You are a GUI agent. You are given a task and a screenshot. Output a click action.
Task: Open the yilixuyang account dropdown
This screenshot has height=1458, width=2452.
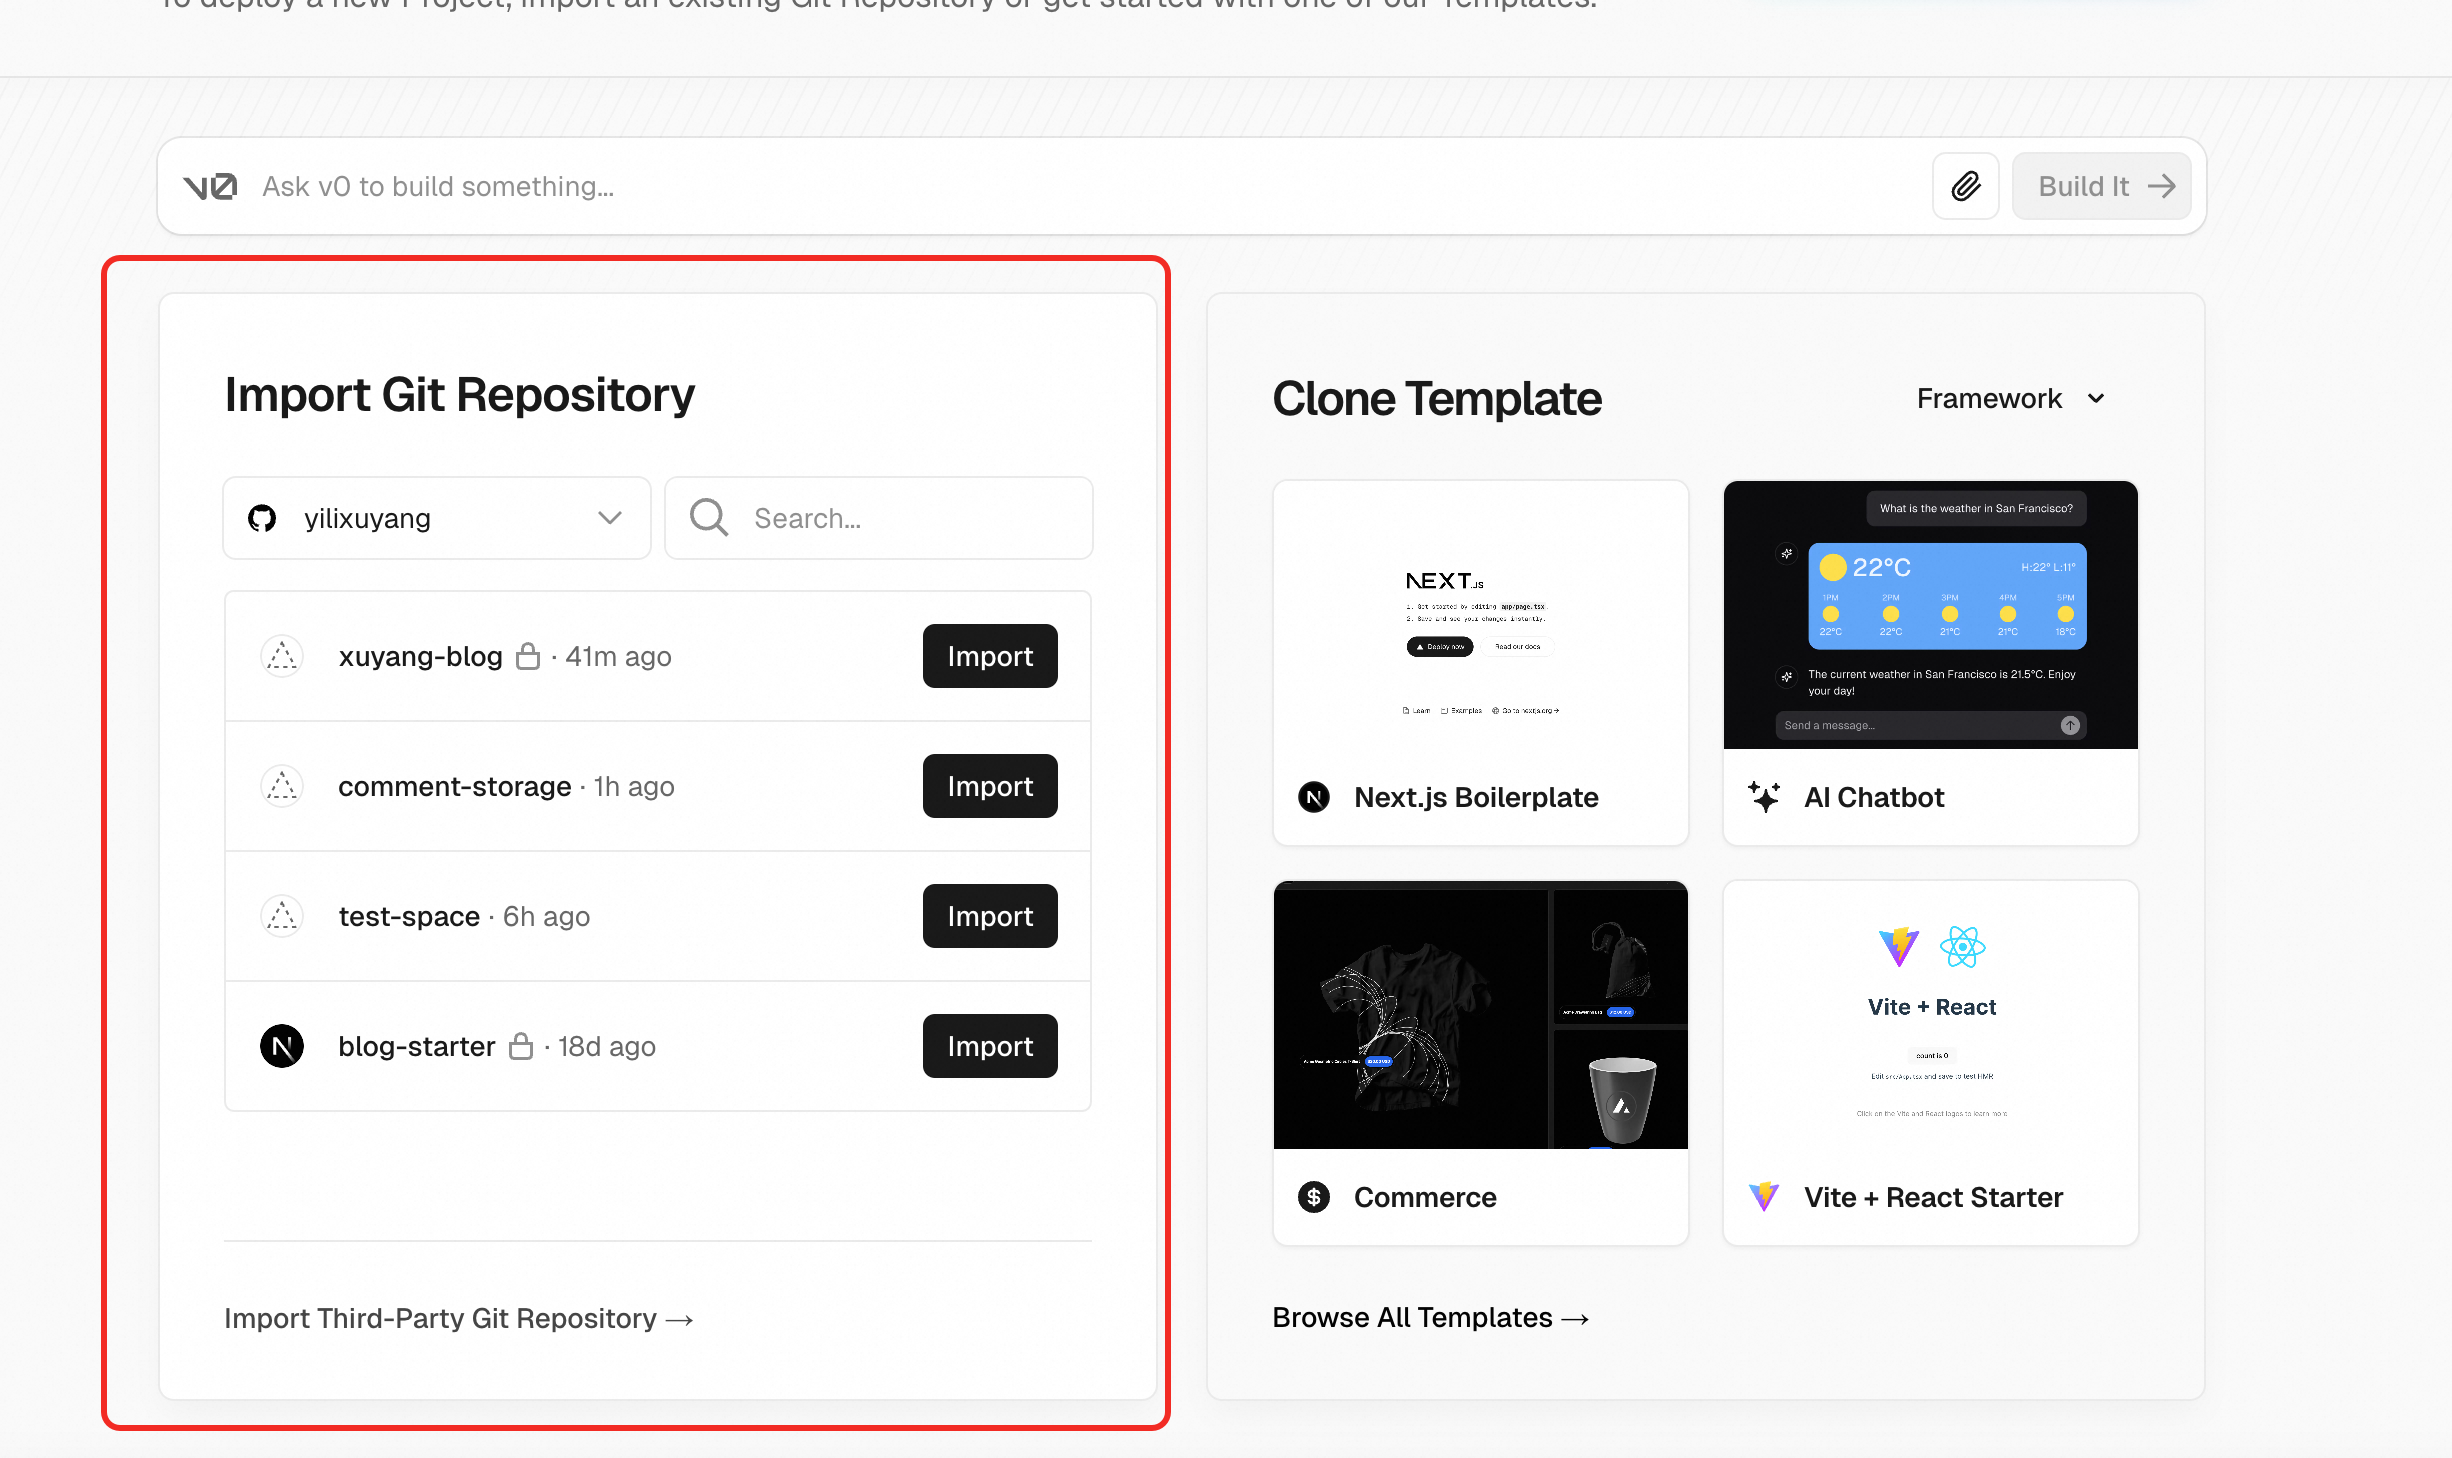[437, 518]
